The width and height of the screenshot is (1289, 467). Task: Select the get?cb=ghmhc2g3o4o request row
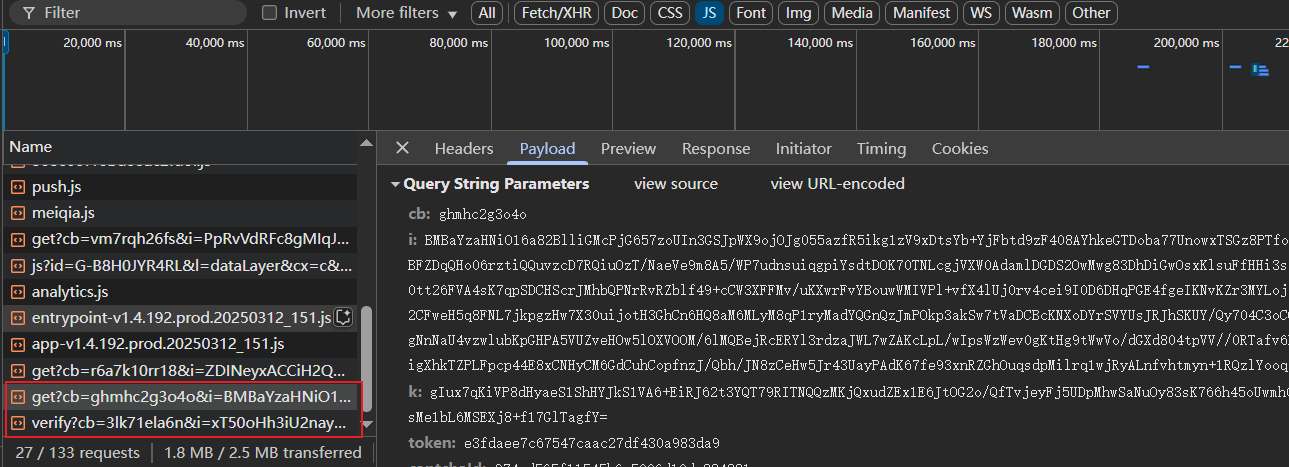click(180, 397)
